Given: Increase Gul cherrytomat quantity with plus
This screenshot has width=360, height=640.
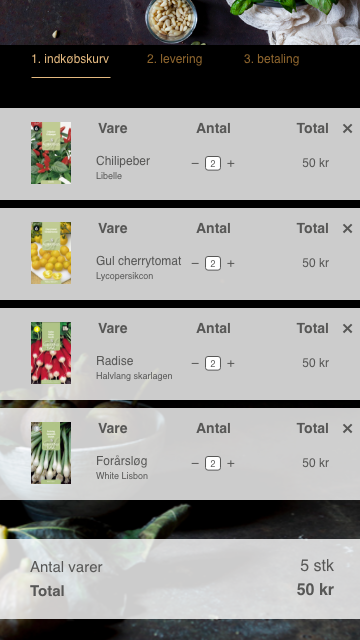Looking at the screenshot, I should click(231, 264).
